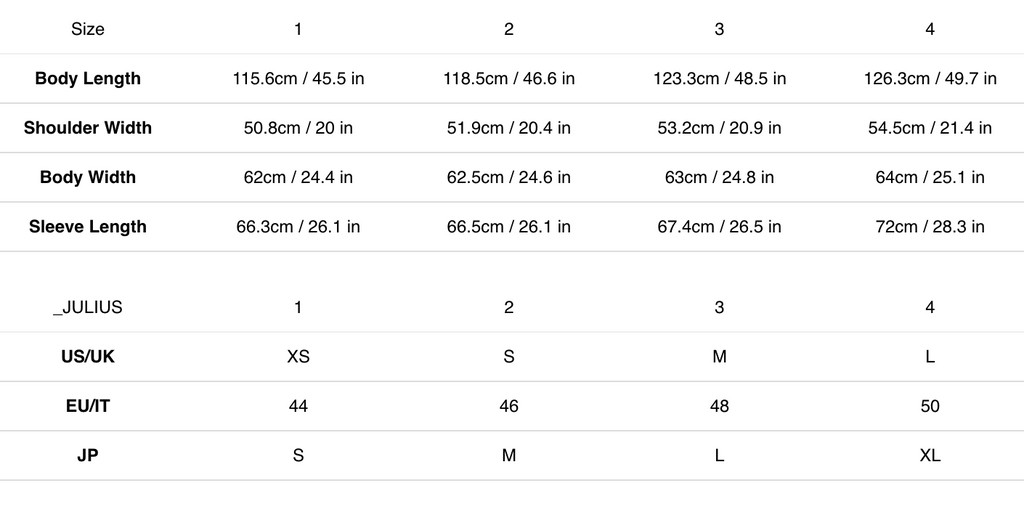1024x507 pixels.
Task: Select the JP row label
Action: [x=88, y=455]
